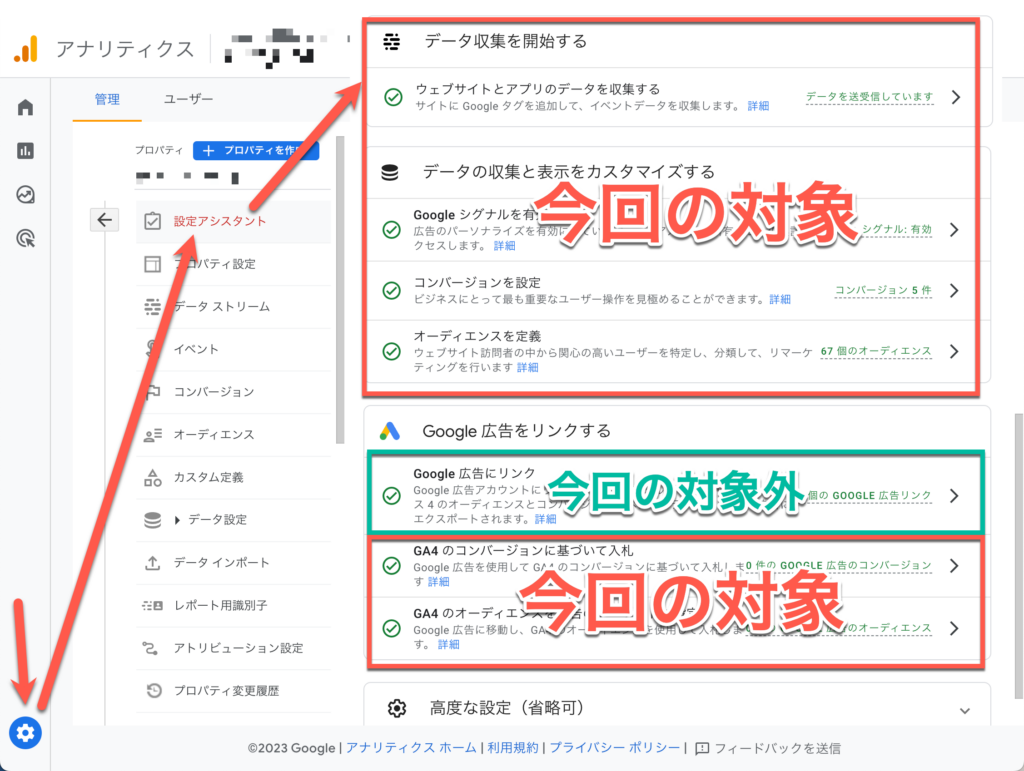
Task: Click green check beside Google 広告にリンク
Action: tap(391, 496)
